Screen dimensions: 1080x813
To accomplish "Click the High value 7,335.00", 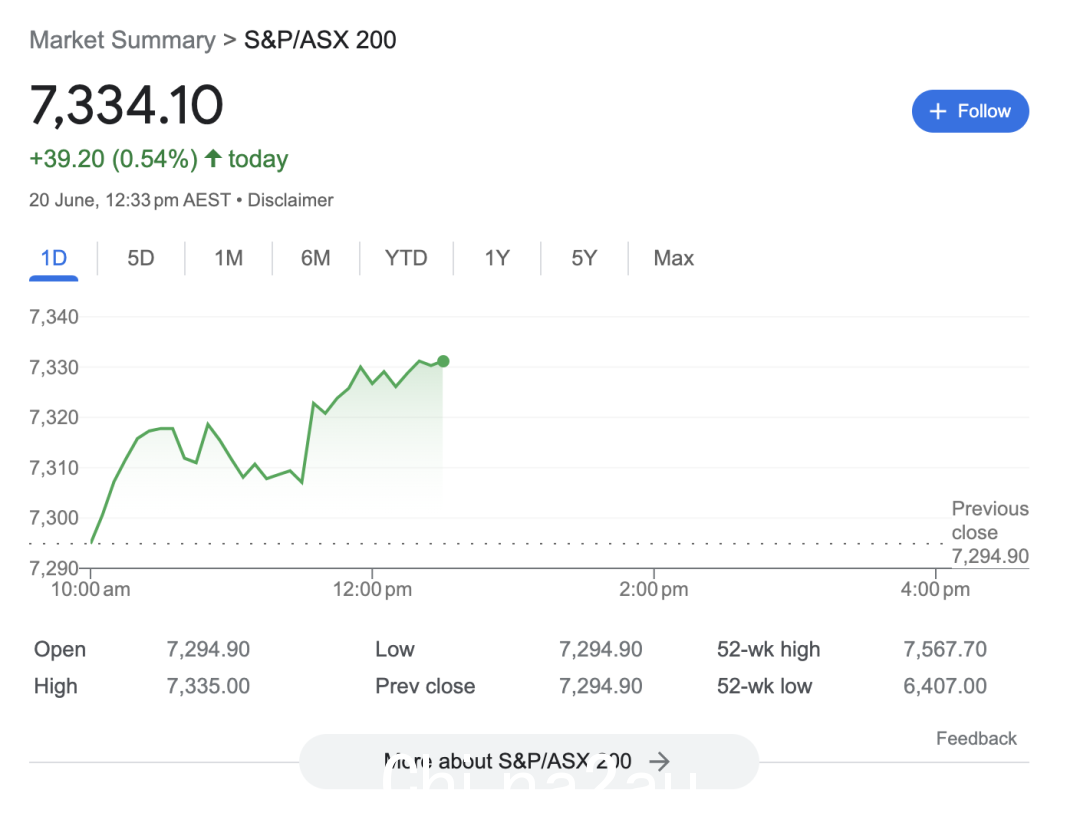I will [x=208, y=686].
